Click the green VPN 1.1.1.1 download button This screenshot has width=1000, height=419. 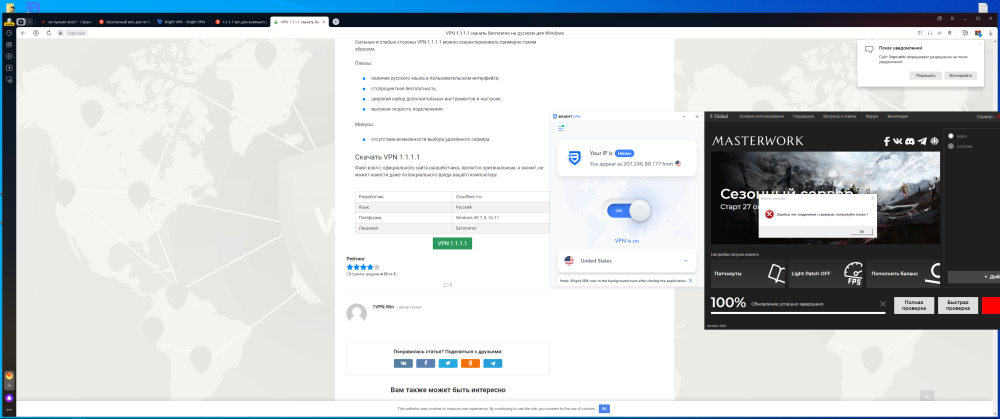pyautogui.click(x=452, y=243)
